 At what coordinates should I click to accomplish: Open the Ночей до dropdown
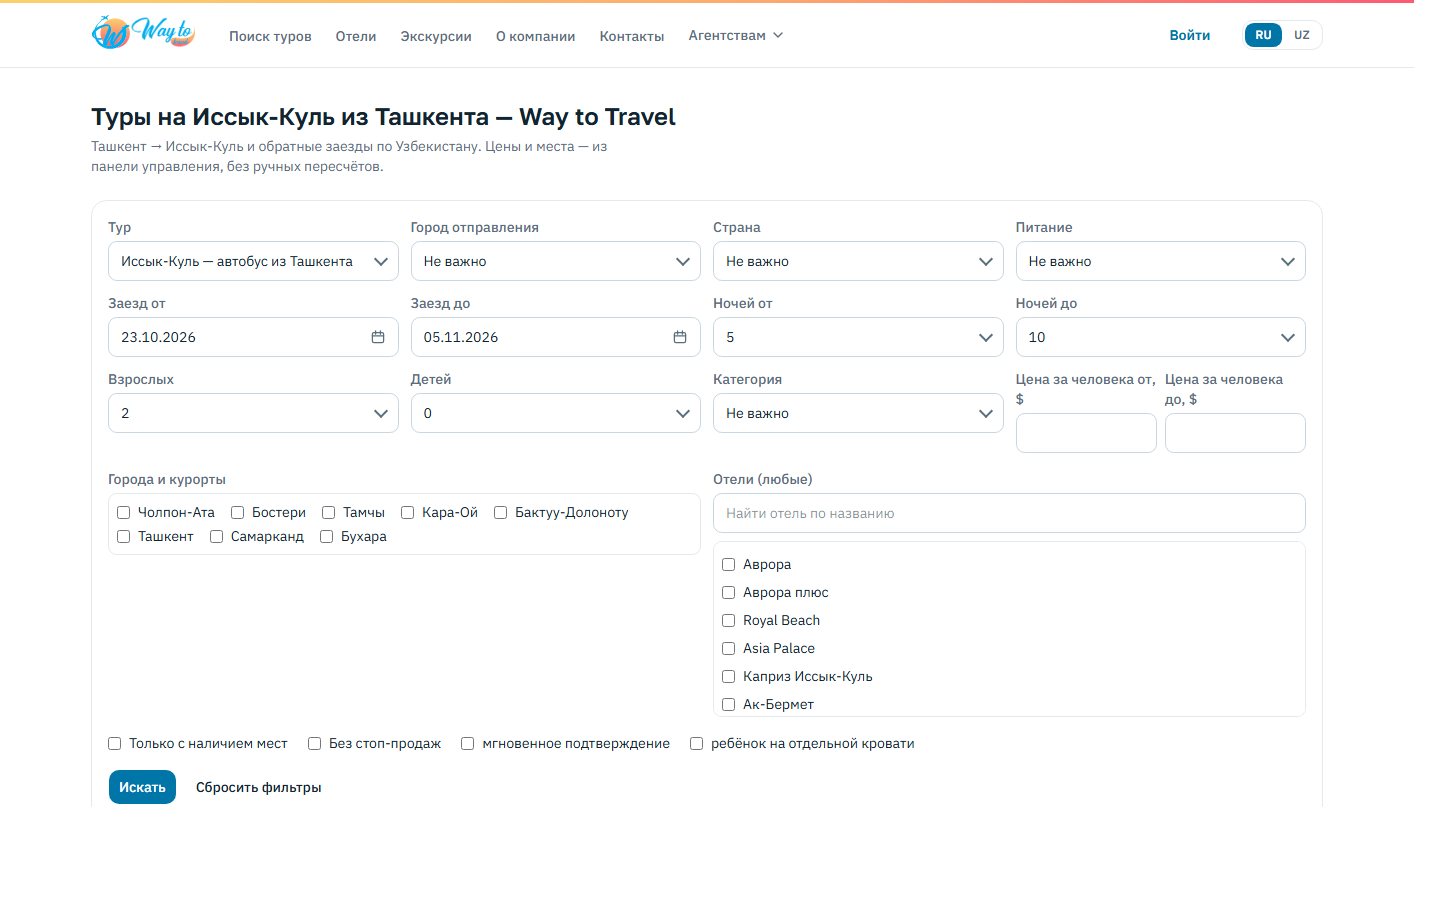(1160, 337)
